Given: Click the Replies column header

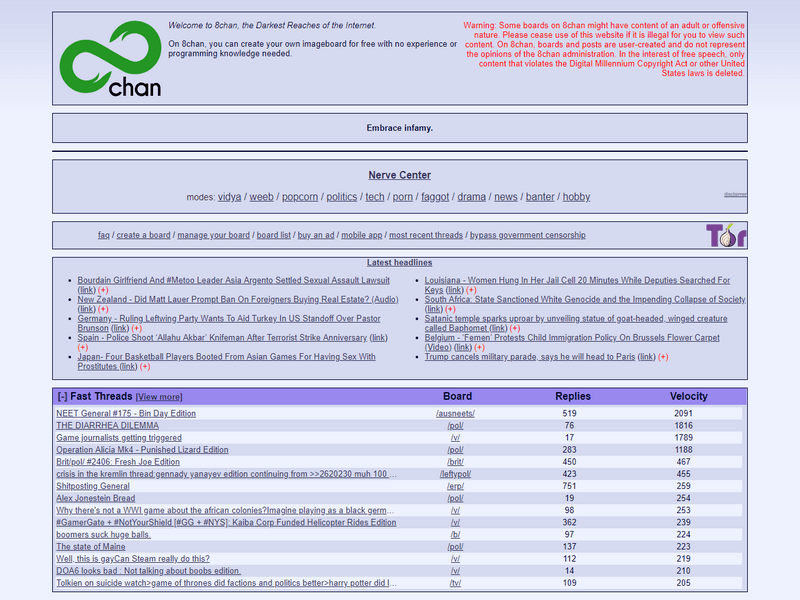Looking at the screenshot, I should click(572, 396).
